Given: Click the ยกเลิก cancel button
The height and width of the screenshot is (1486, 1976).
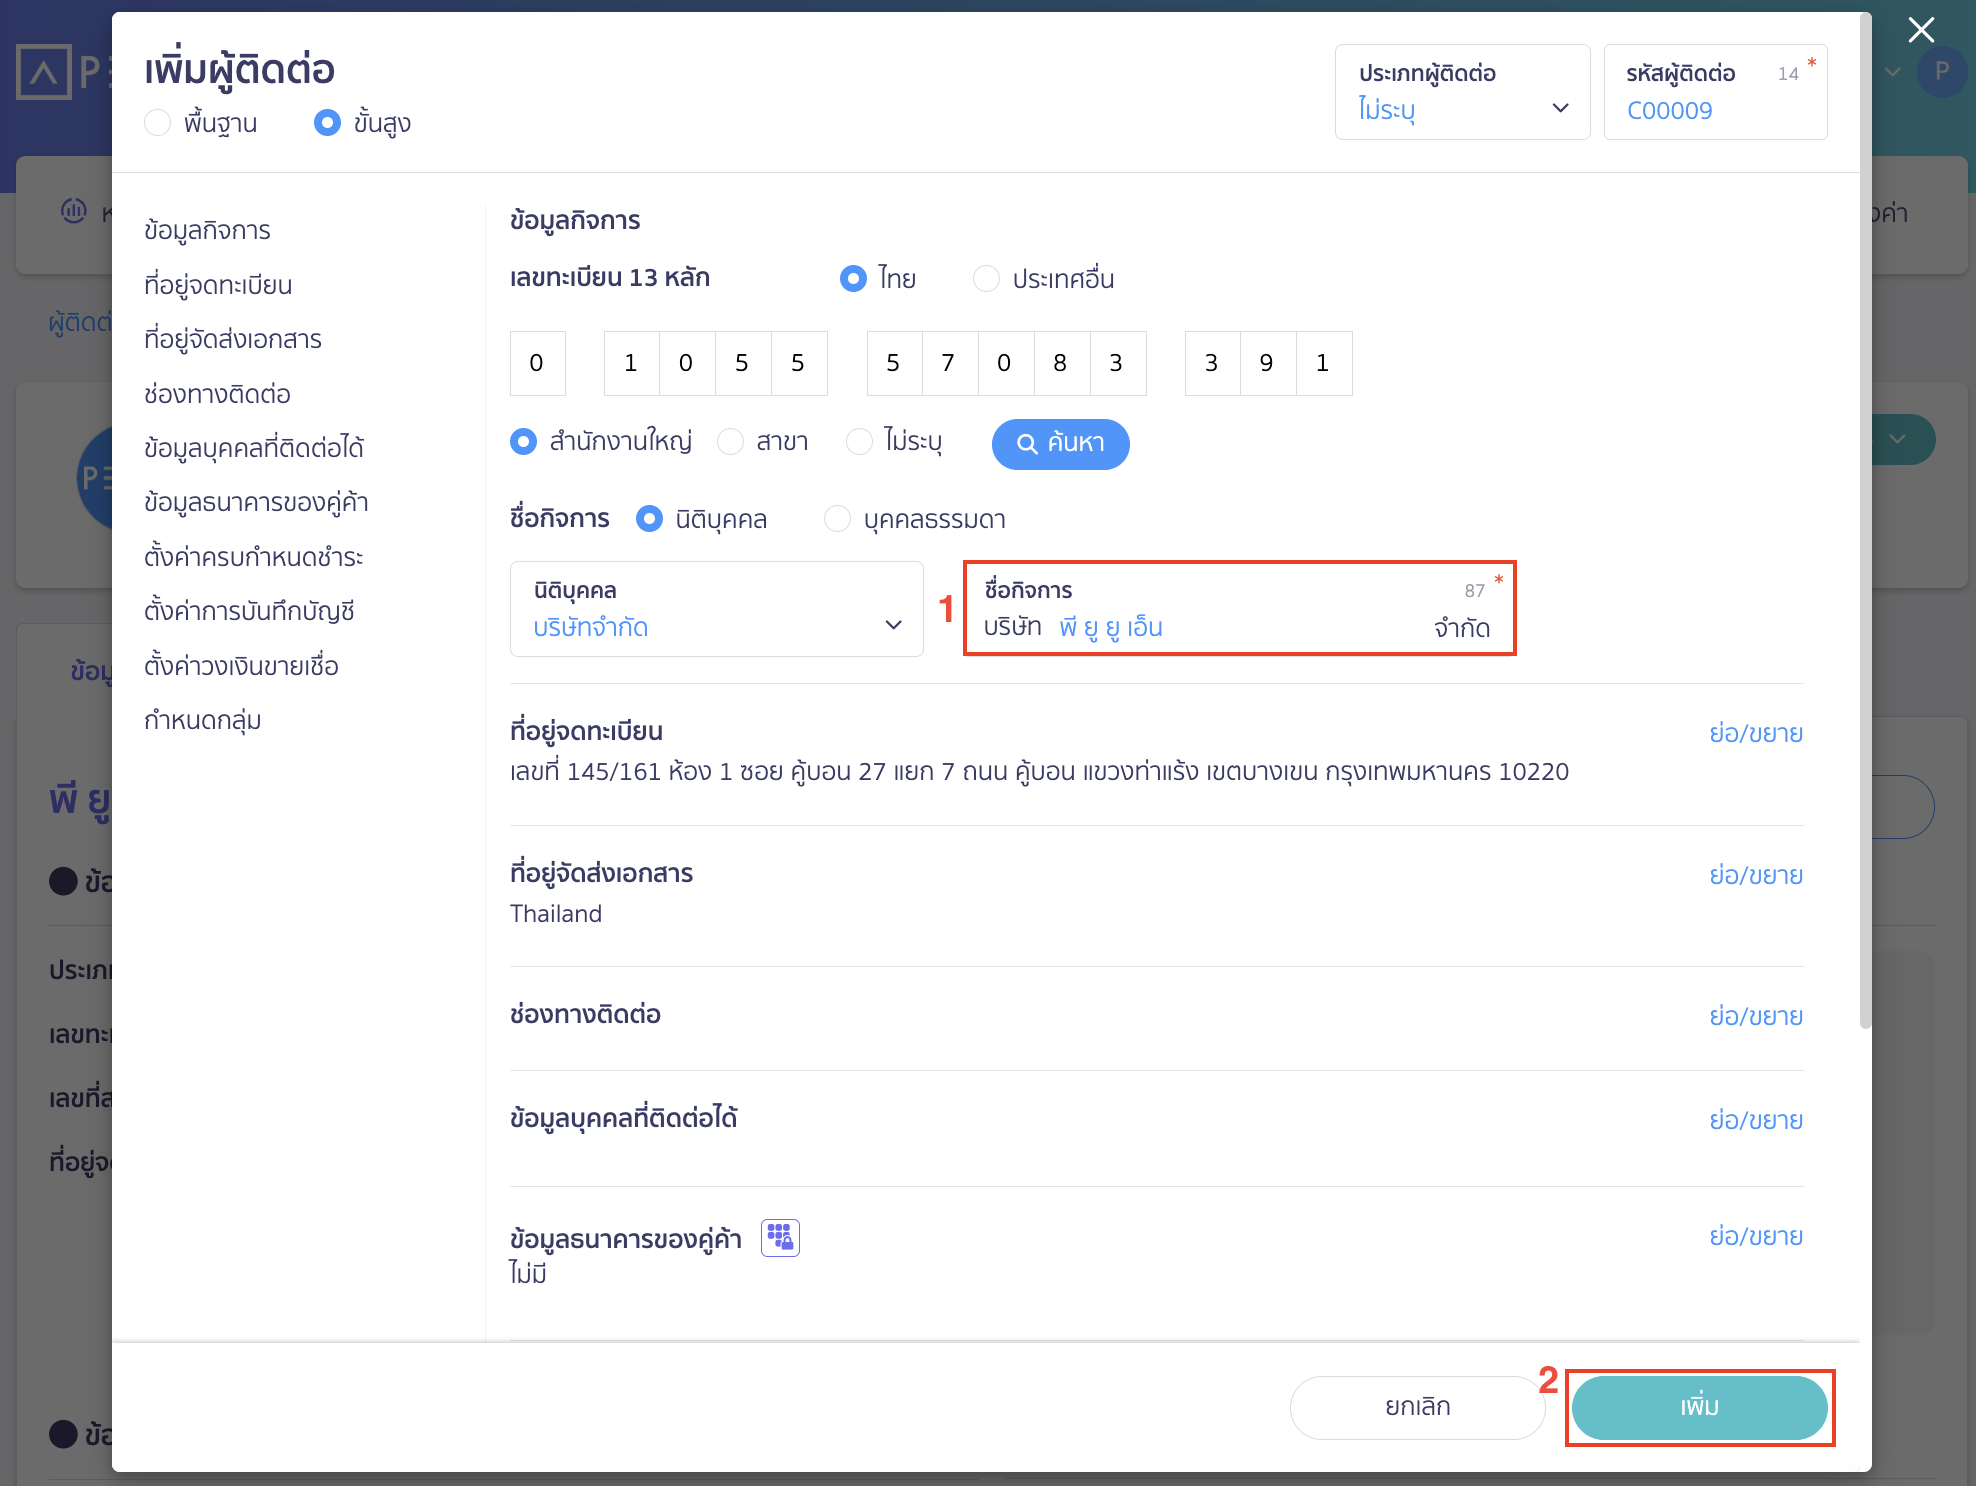Looking at the screenshot, I should [x=1417, y=1406].
